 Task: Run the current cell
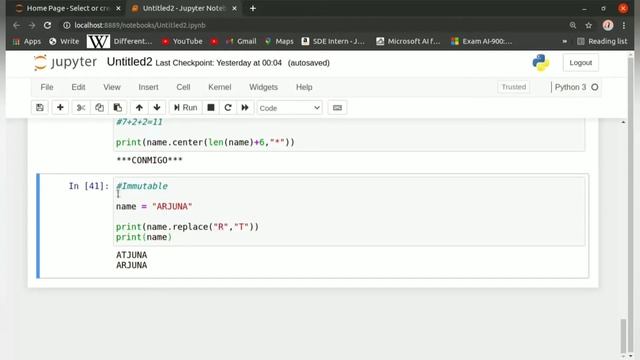point(186,107)
